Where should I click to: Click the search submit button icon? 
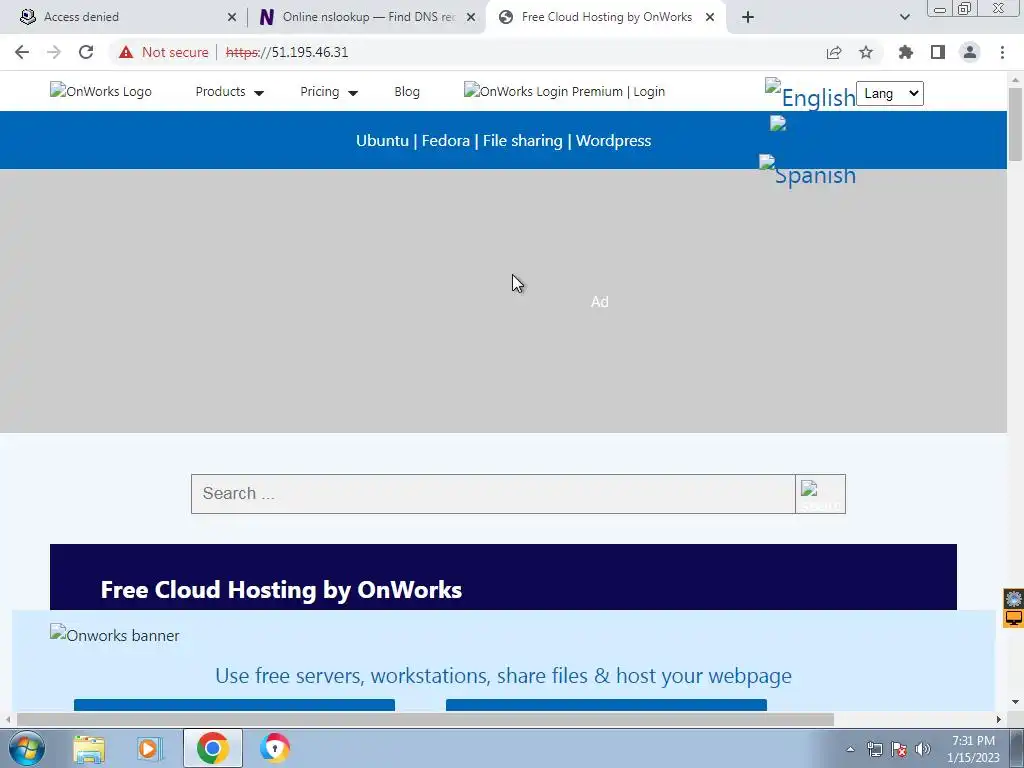coord(820,494)
